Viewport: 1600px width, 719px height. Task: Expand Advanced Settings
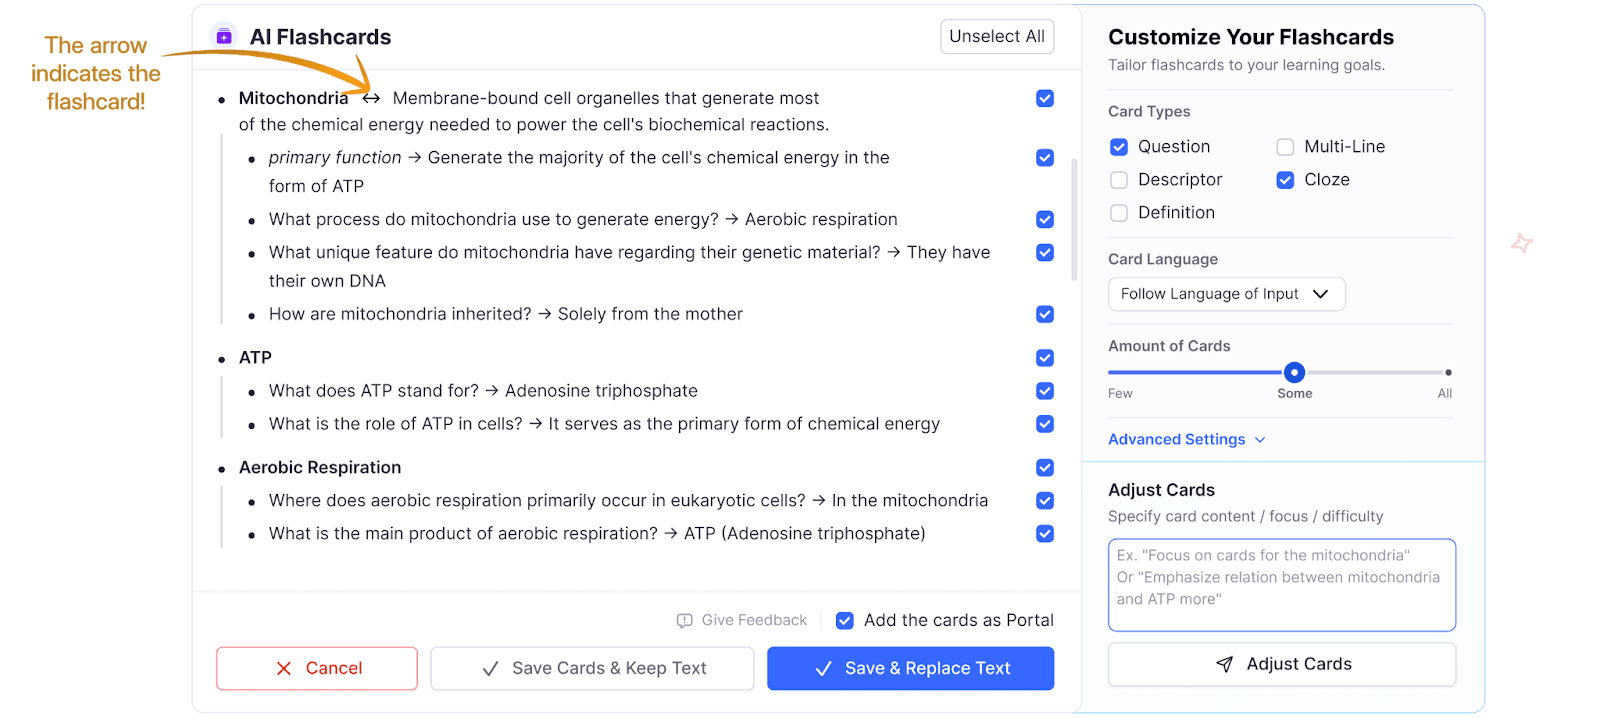(1186, 439)
